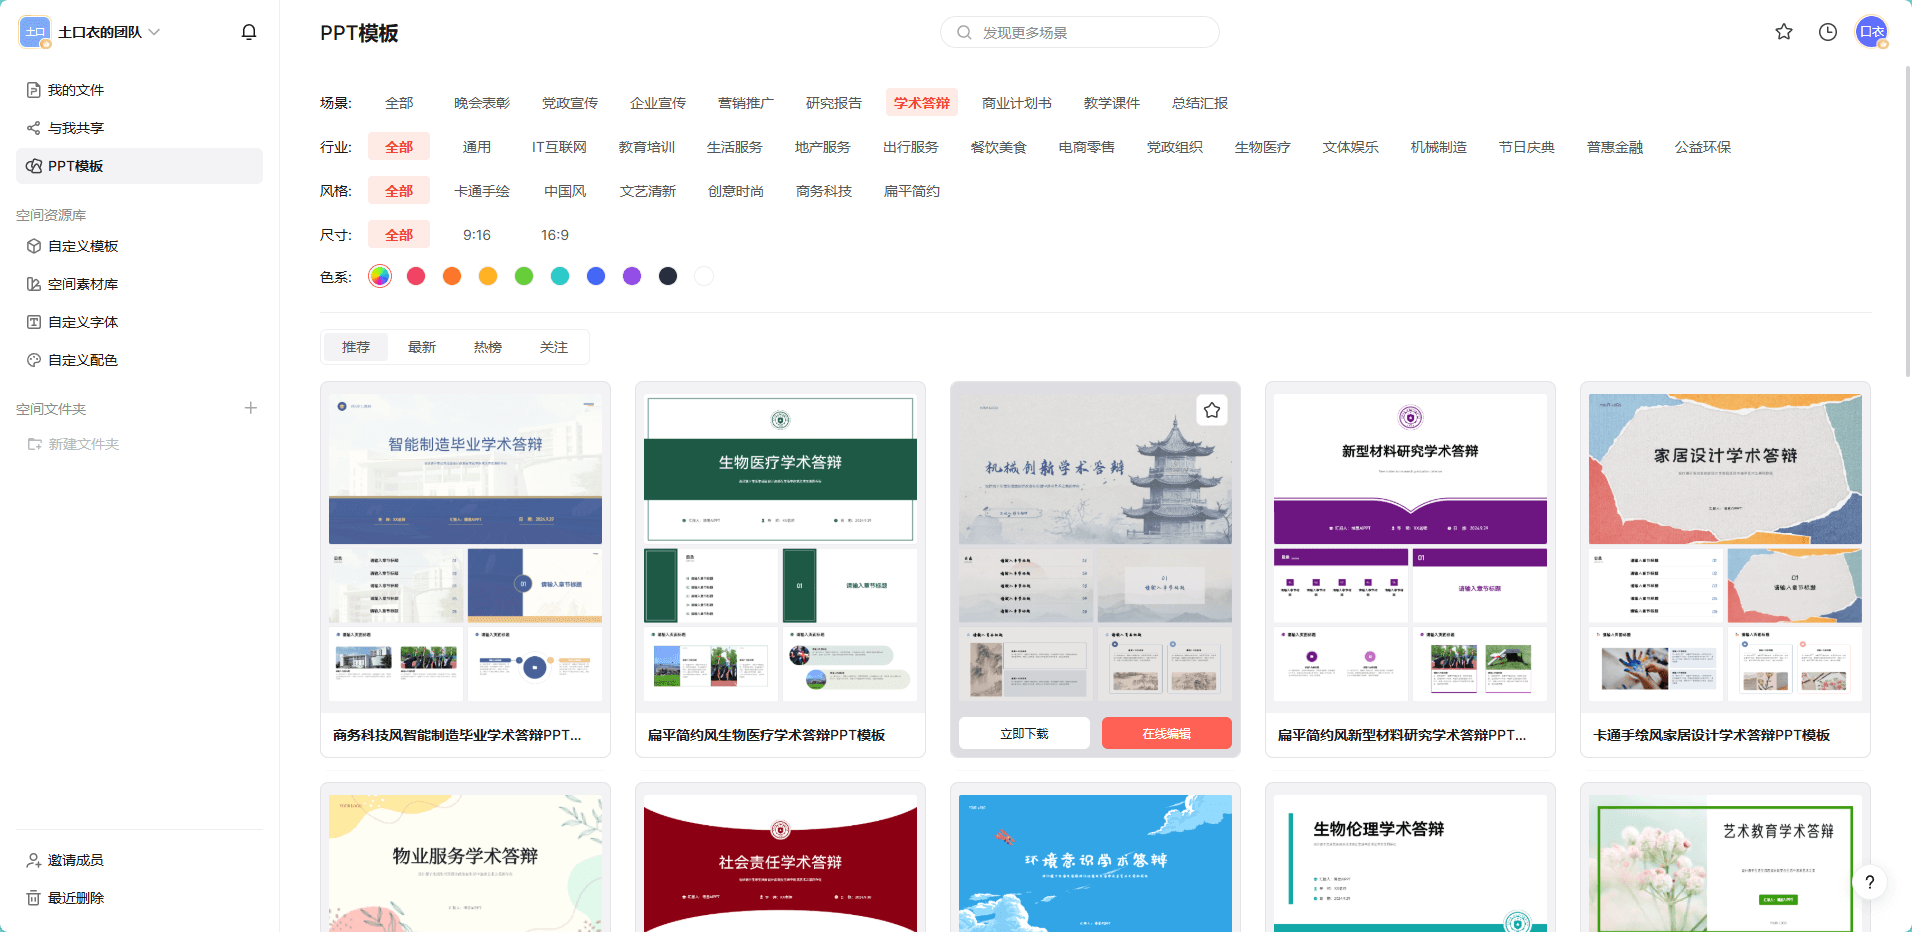Click 邀请成员
This screenshot has width=1912, height=932.
coord(139,860)
